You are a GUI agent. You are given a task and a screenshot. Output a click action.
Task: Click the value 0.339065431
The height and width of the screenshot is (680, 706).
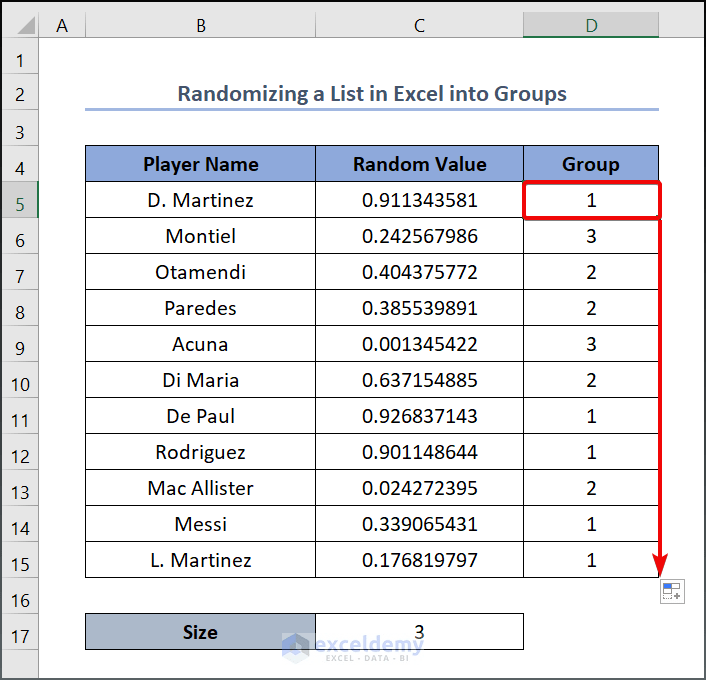(x=419, y=524)
